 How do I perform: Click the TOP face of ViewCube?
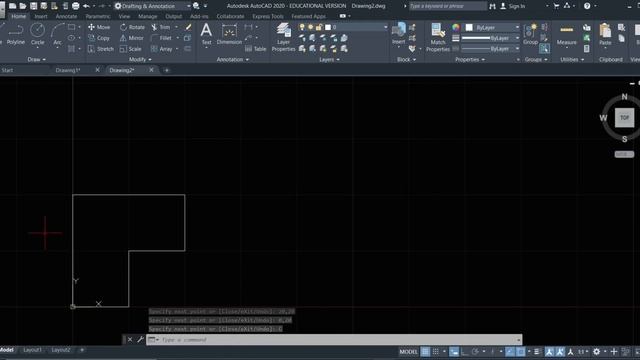(x=624, y=118)
